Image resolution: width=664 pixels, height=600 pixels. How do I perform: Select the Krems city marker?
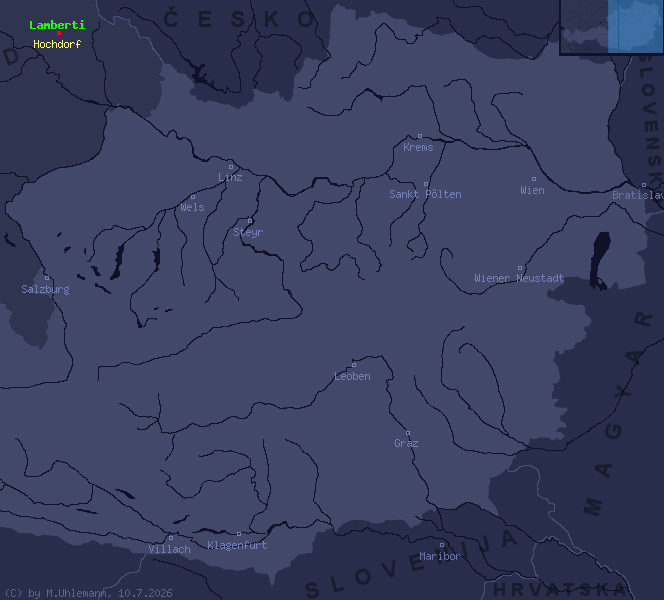(420, 136)
